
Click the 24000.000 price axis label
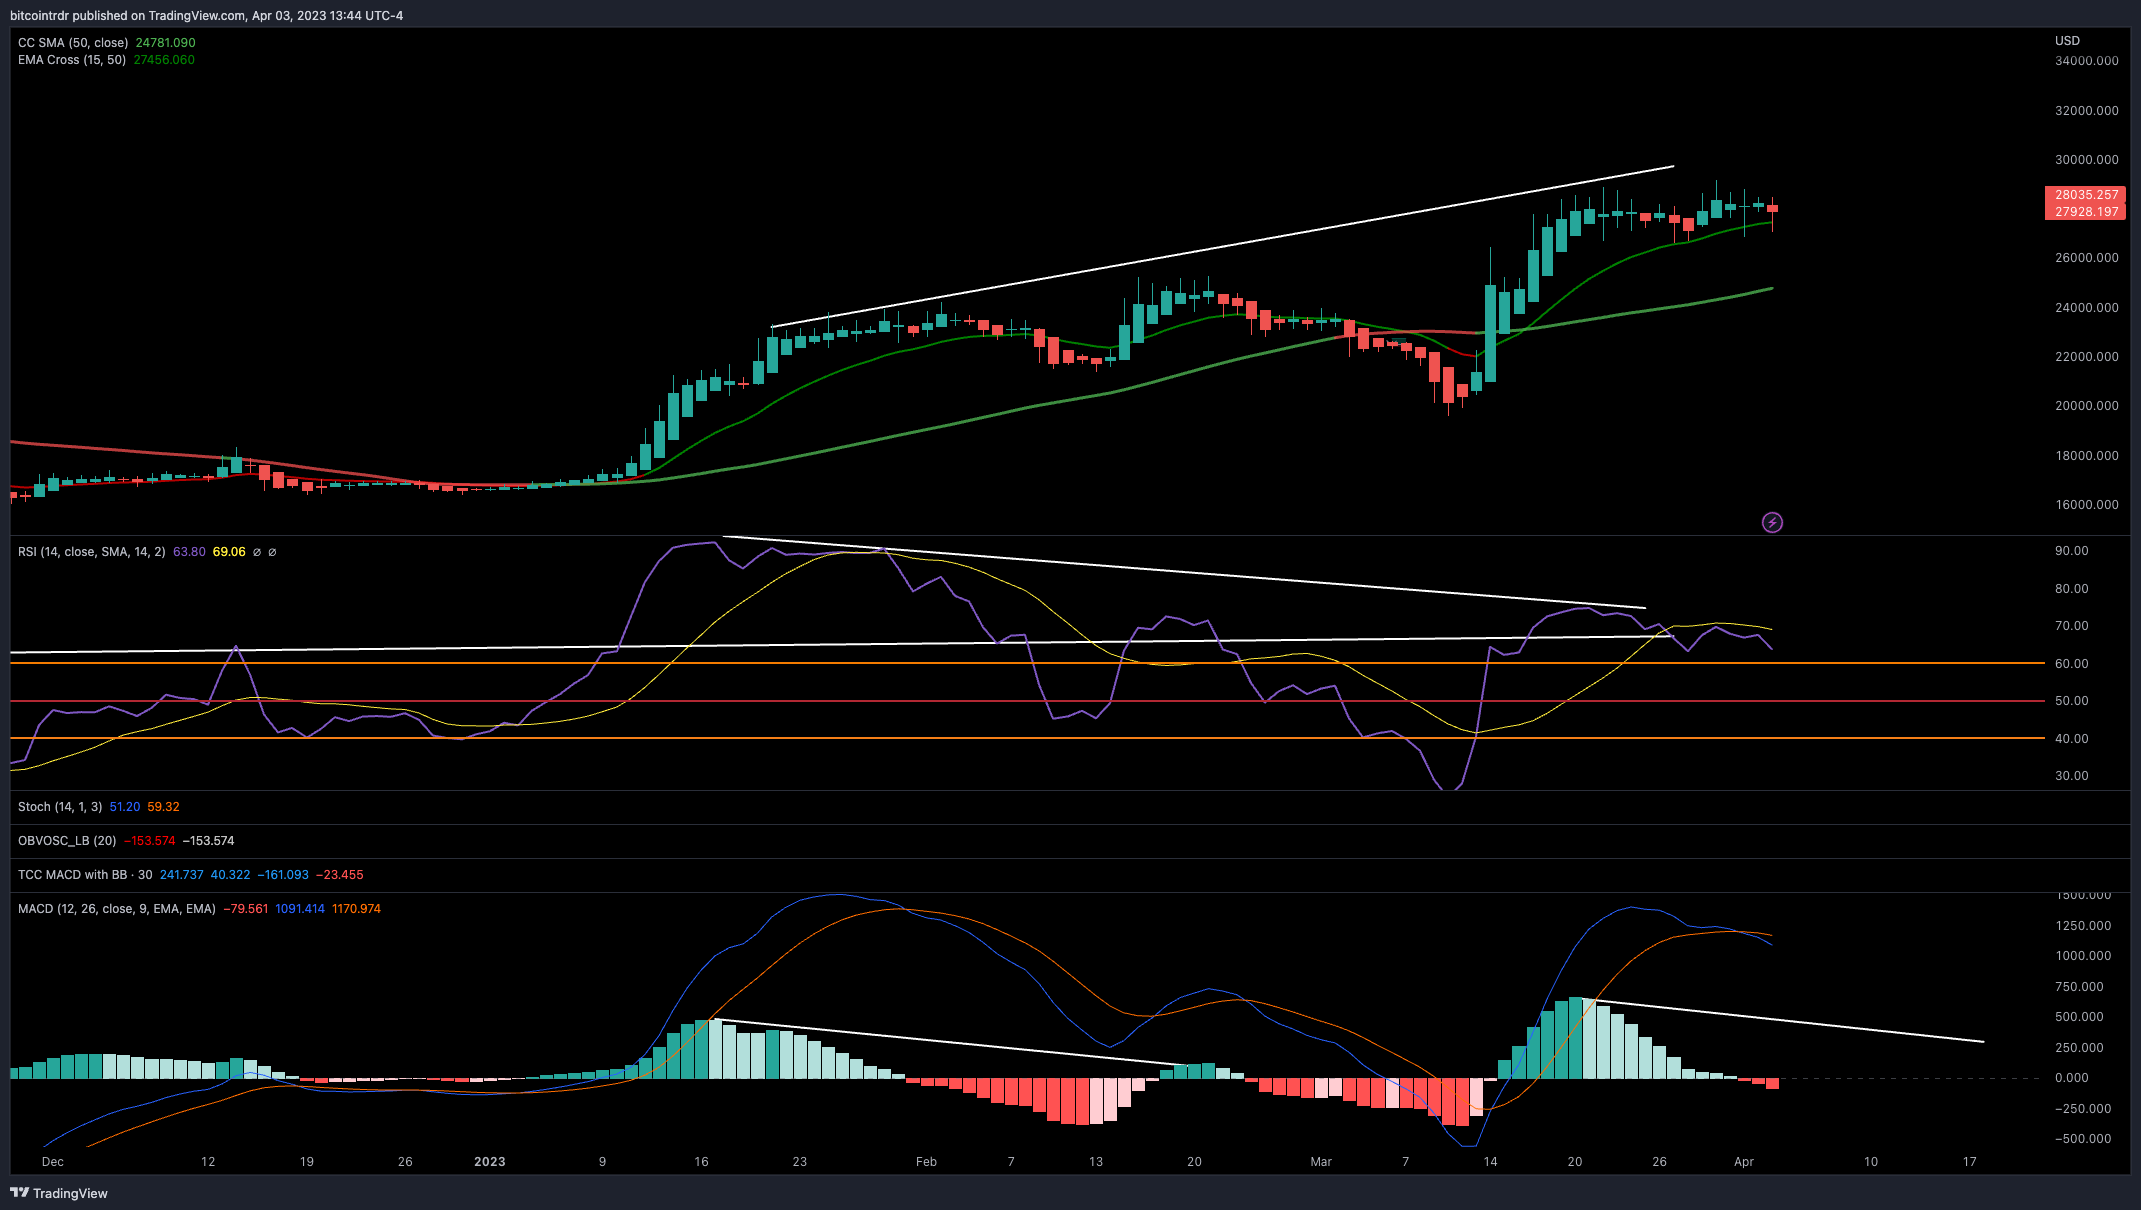(x=2087, y=308)
